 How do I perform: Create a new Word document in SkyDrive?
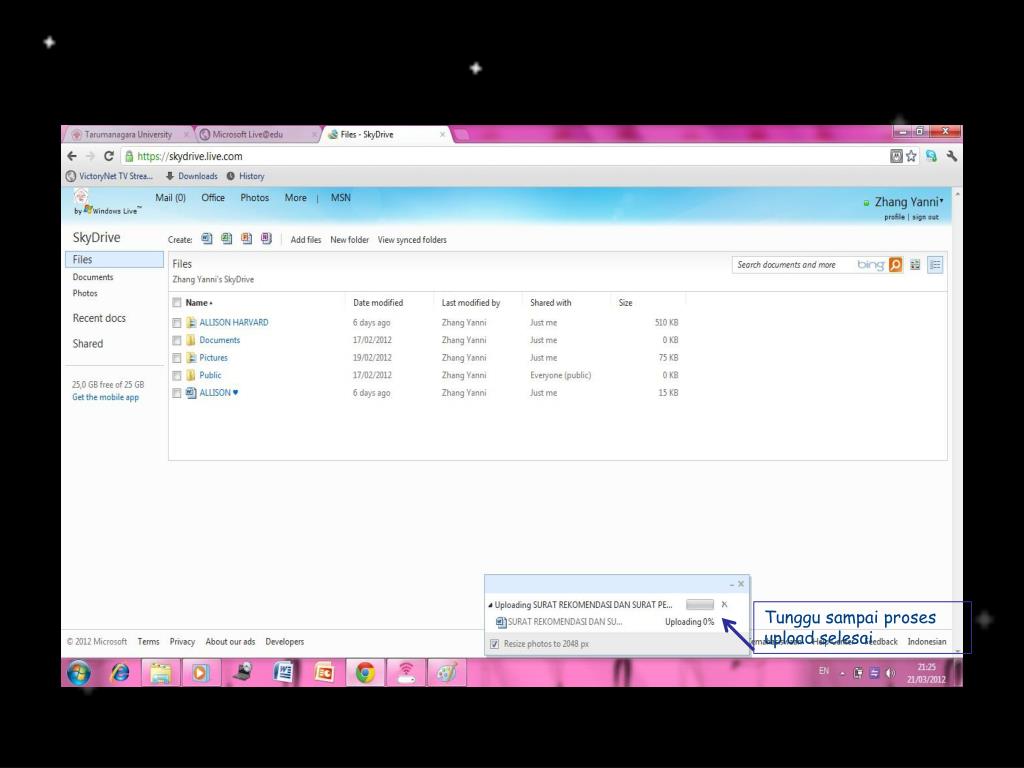[x=207, y=239]
